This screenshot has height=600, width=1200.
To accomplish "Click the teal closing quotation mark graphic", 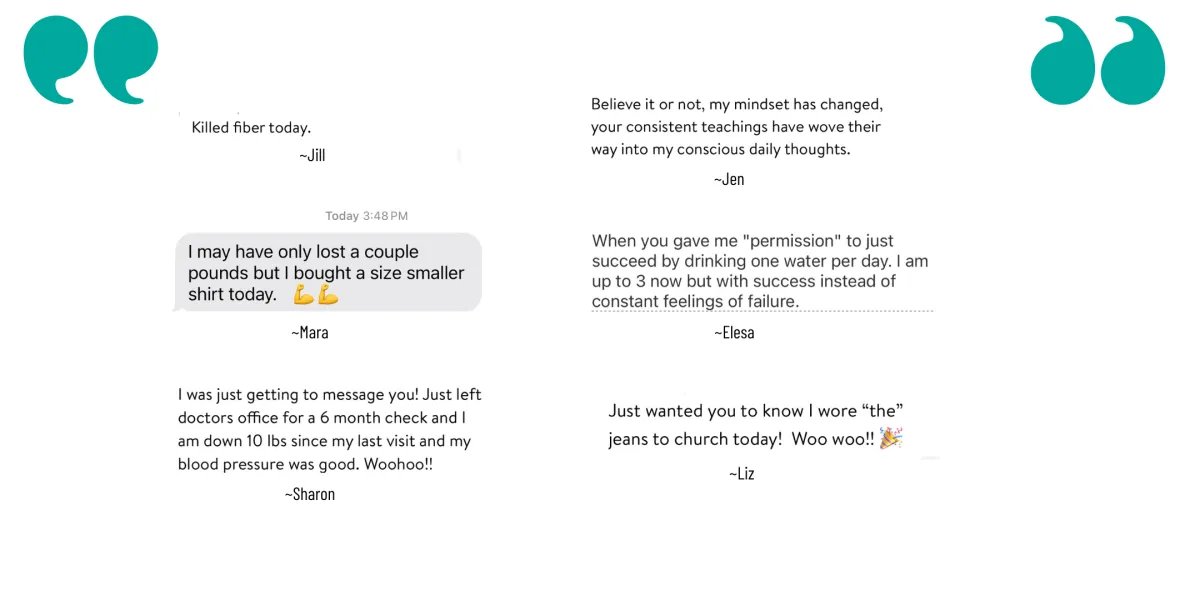I will click(1098, 60).
